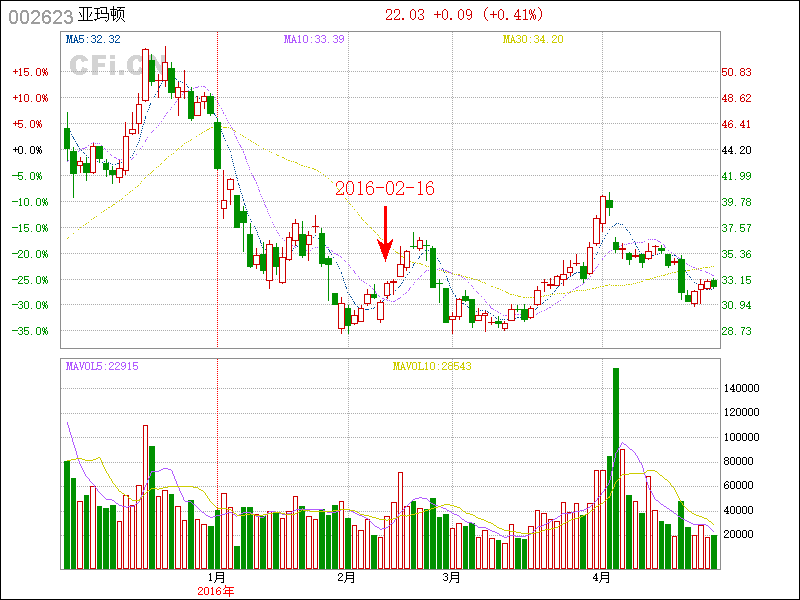This screenshot has height=600, width=800.
Task: Select price level 39.78
Action: point(736,202)
